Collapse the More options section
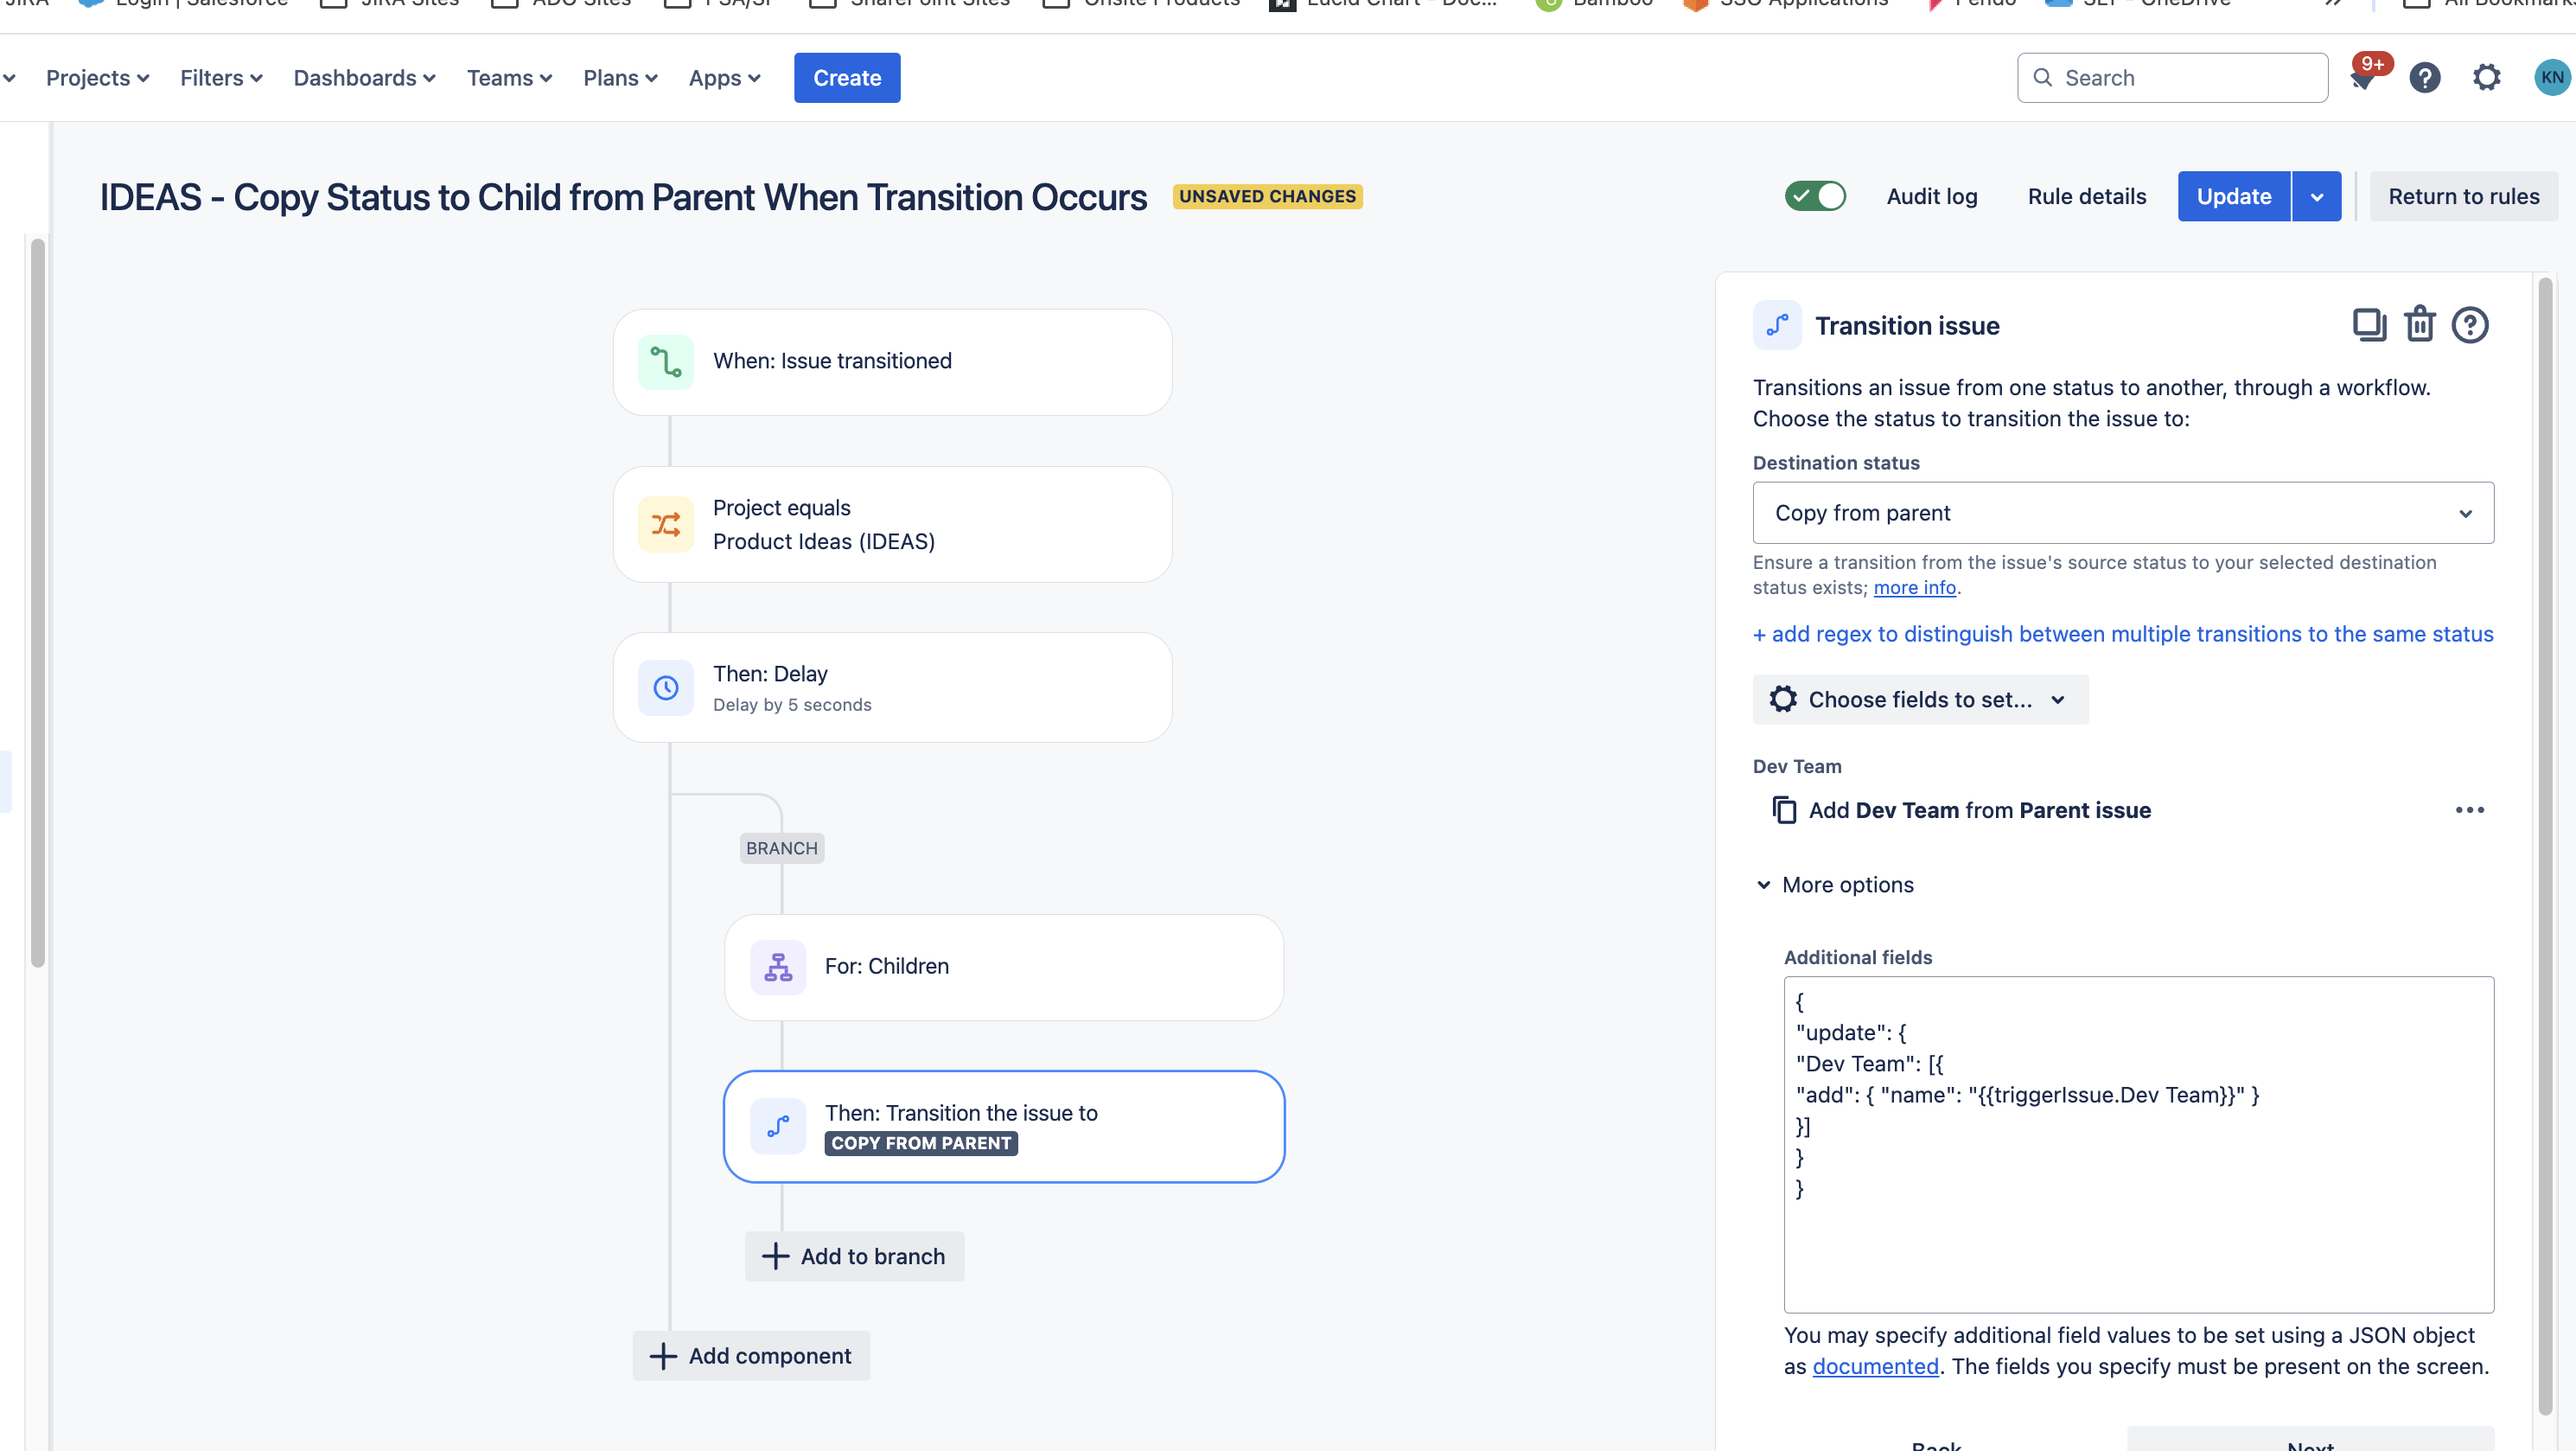Screen dimensions: 2576x1451 coord(1835,885)
